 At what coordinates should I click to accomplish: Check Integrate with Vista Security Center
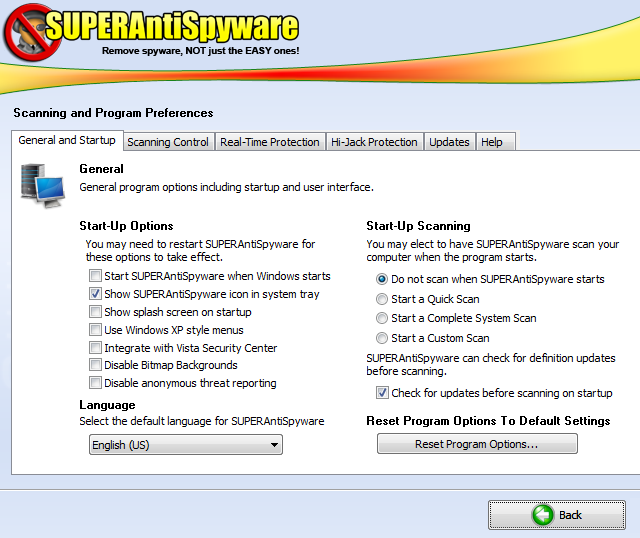[x=95, y=348]
